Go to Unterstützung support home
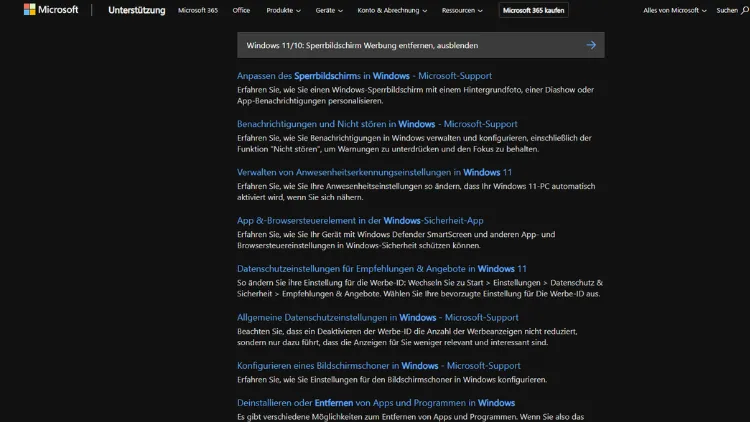The width and height of the screenshot is (750, 422). coord(136,10)
